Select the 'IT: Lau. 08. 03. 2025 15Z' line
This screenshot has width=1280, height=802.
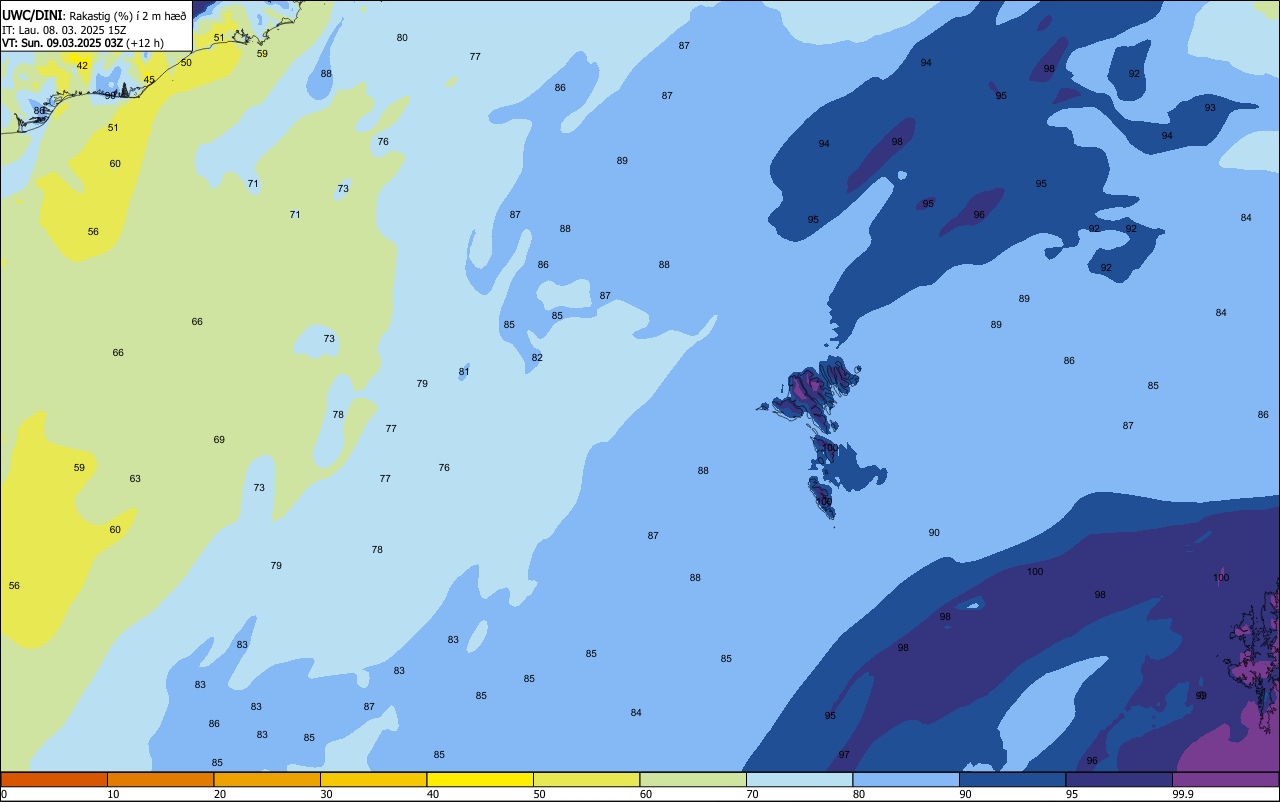pyautogui.click(x=64, y=29)
